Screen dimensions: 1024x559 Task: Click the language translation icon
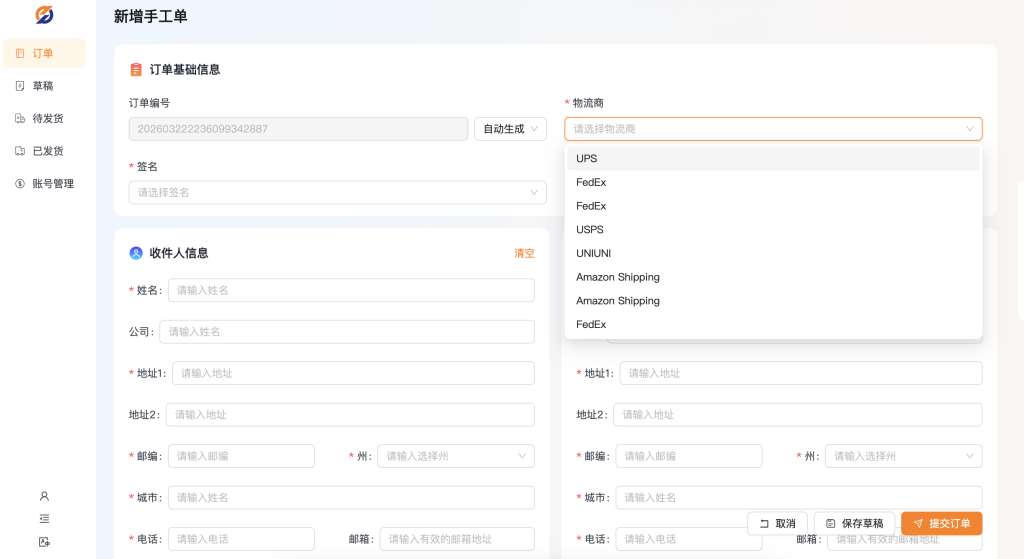click(44, 542)
